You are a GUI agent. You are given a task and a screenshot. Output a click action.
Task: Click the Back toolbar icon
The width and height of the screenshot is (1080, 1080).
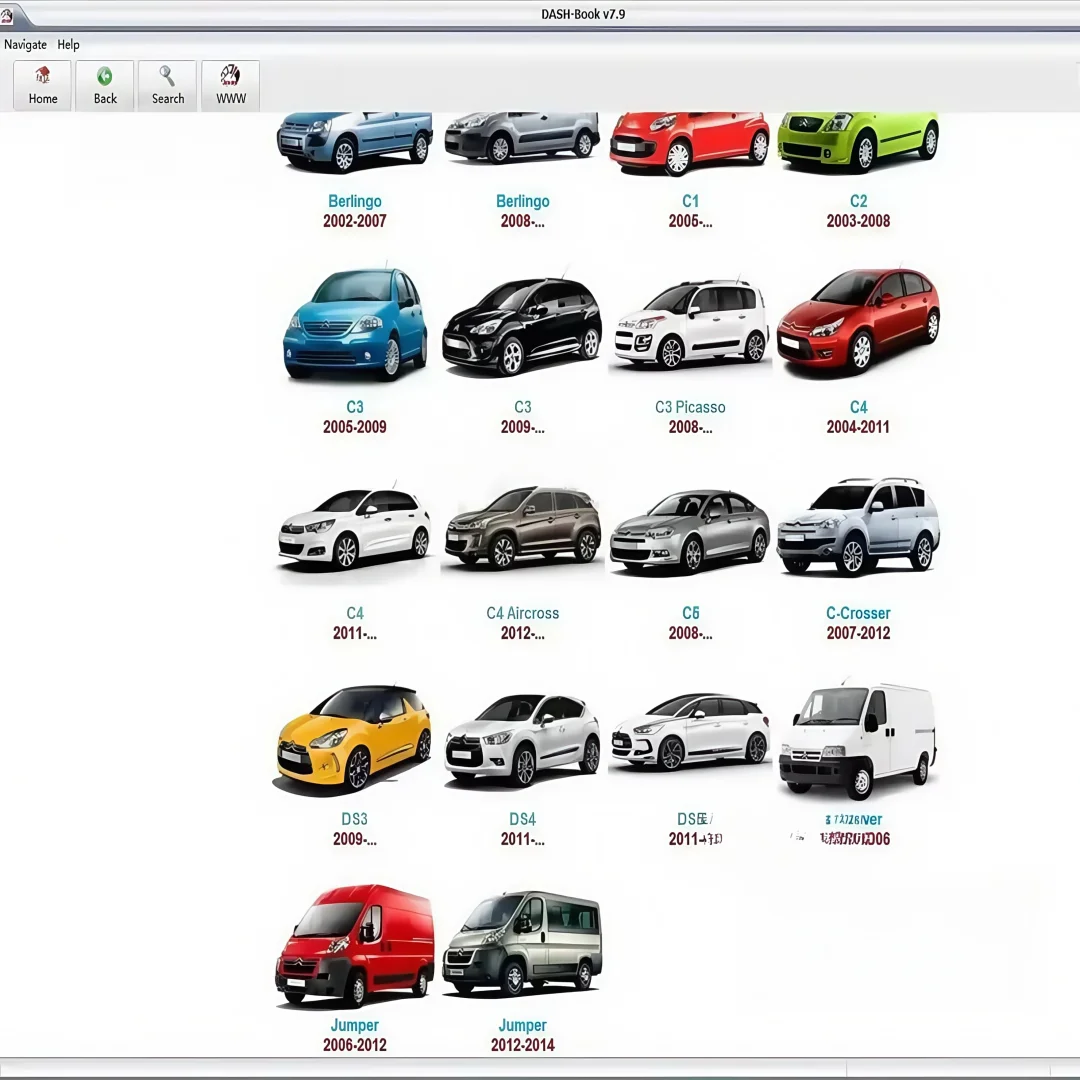point(104,84)
